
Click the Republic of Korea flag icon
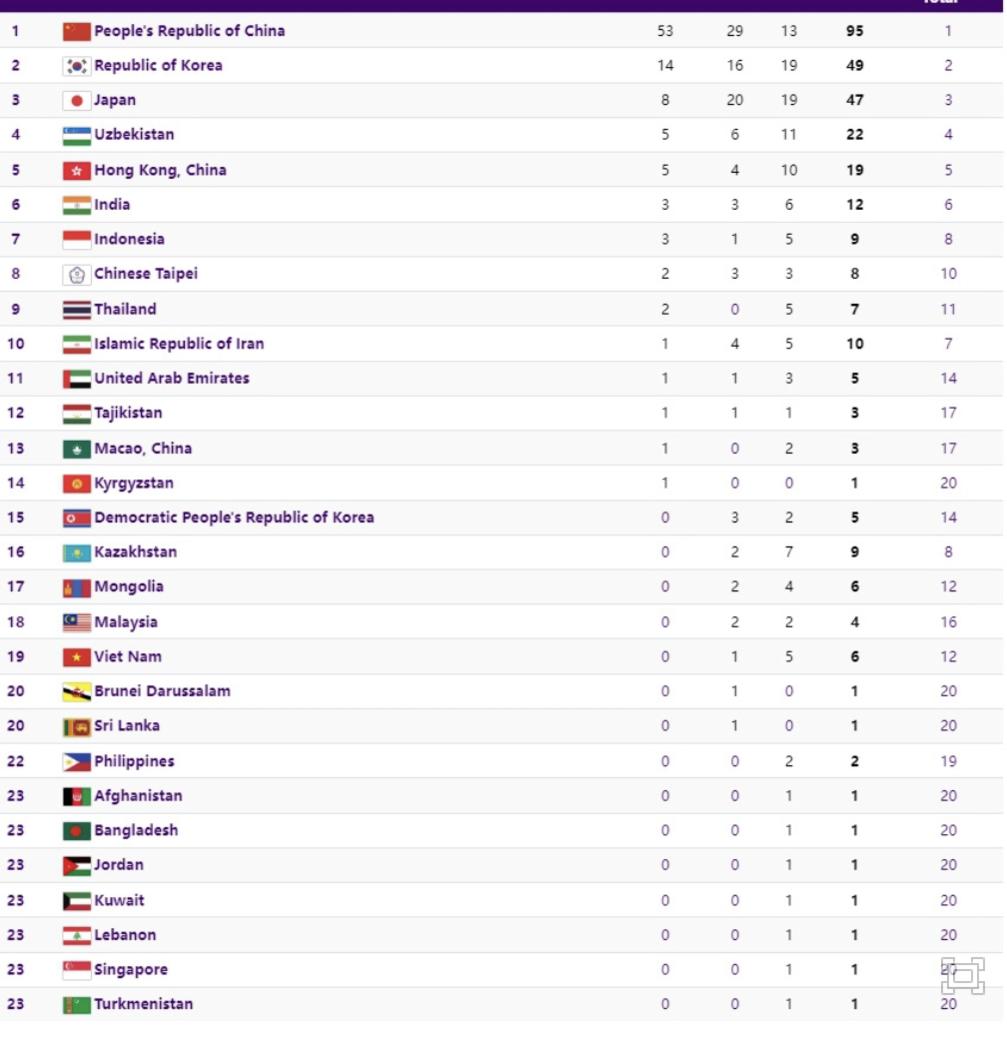coord(76,66)
